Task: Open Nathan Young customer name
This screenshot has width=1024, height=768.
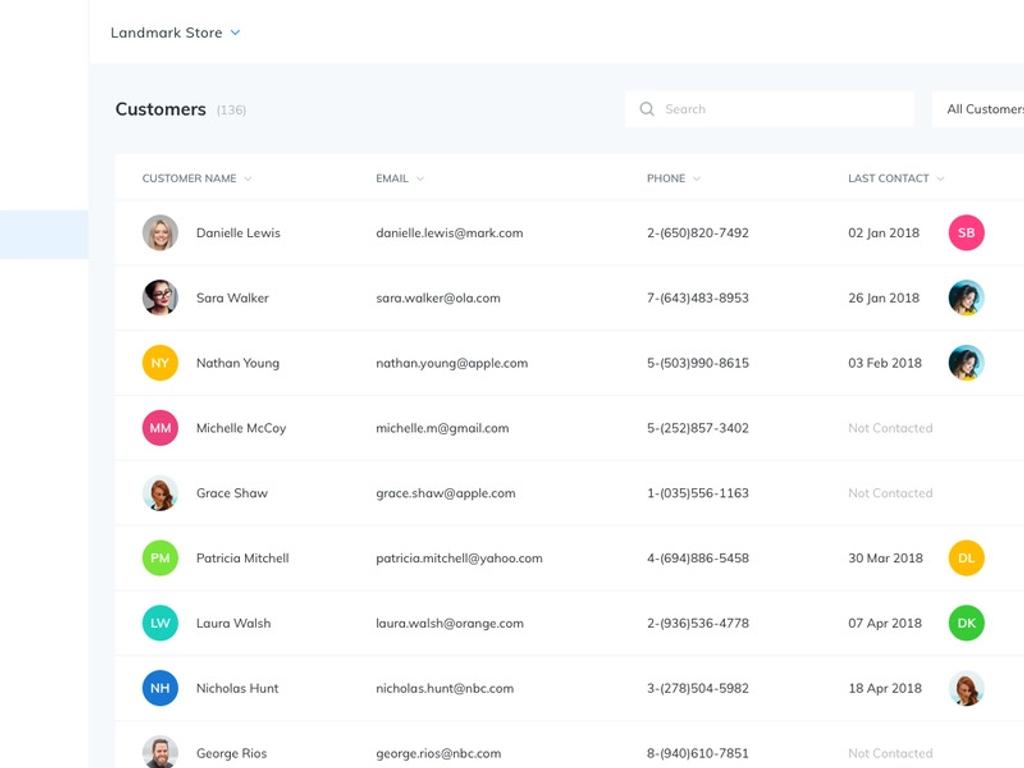Action: (x=238, y=363)
